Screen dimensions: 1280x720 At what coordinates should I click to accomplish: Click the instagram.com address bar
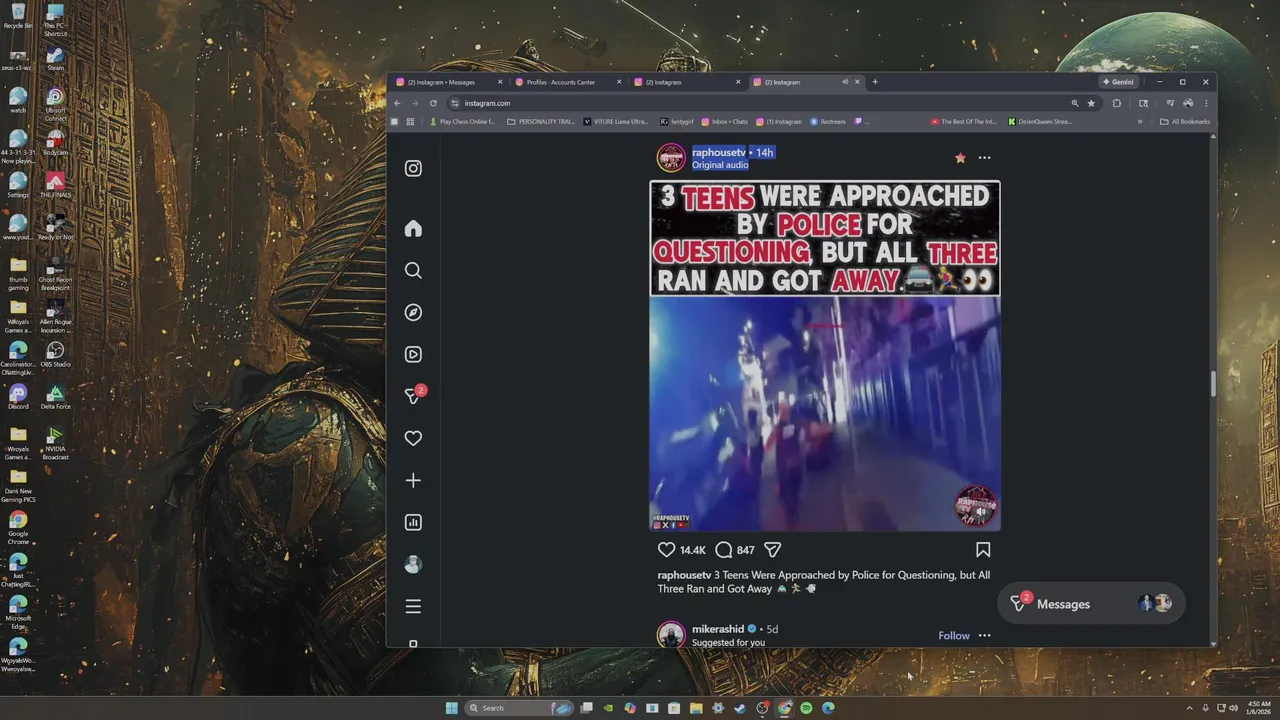pyautogui.click(x=760, y=103)
